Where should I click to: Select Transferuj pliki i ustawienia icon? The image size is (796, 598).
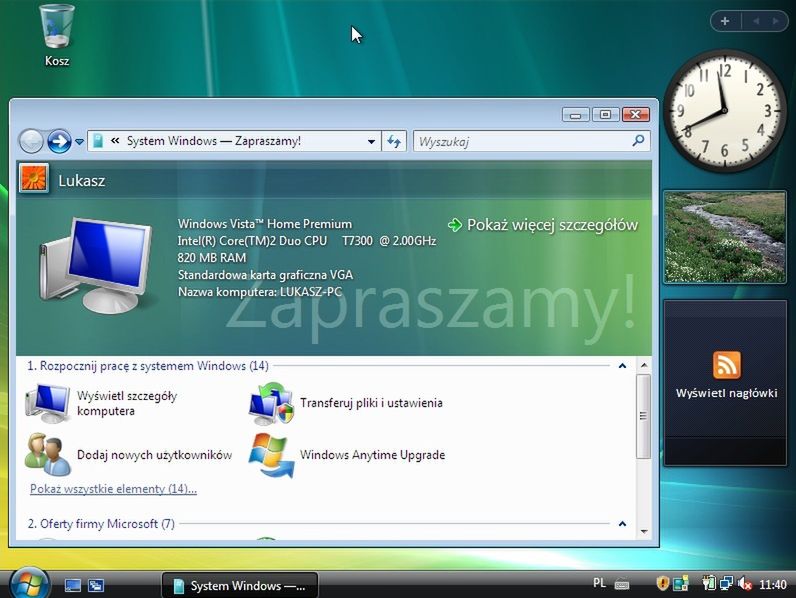(271, 404)
